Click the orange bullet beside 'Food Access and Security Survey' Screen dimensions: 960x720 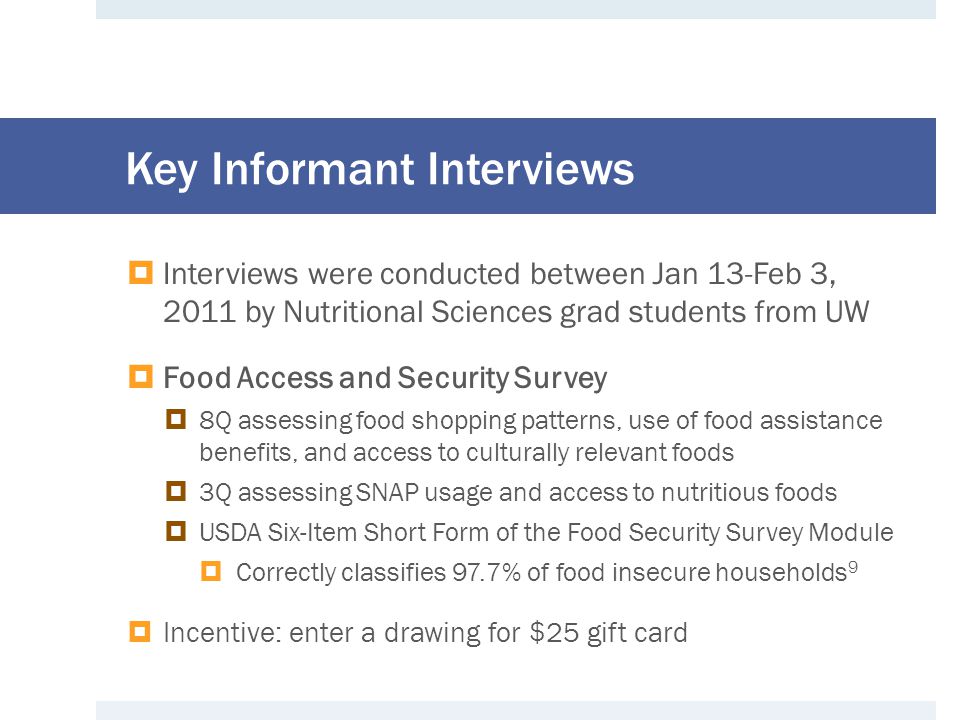140,377
